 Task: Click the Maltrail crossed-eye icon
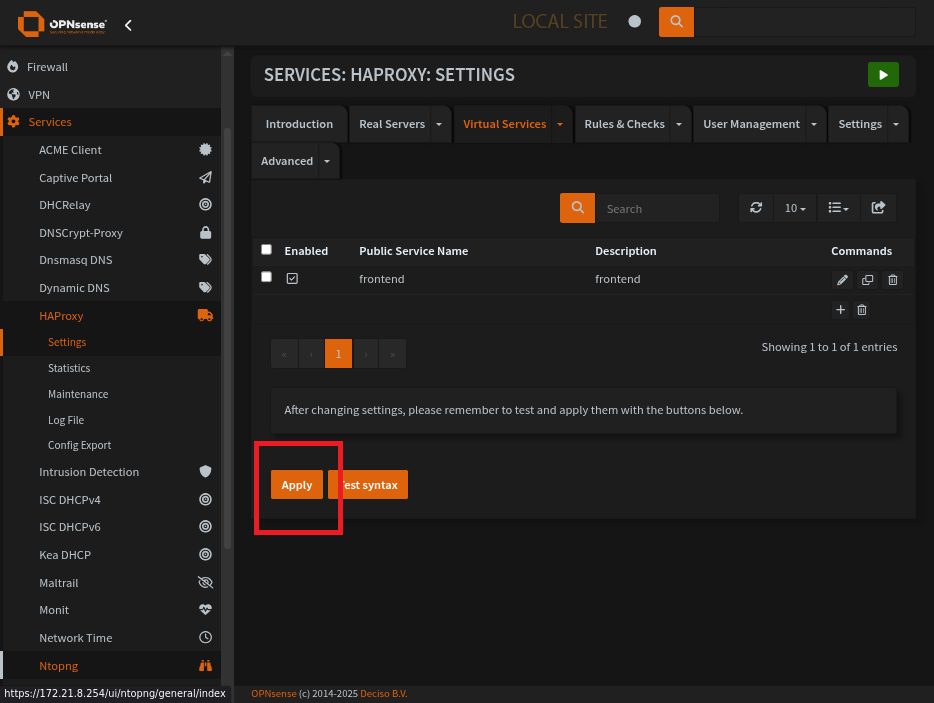[205, 582]
